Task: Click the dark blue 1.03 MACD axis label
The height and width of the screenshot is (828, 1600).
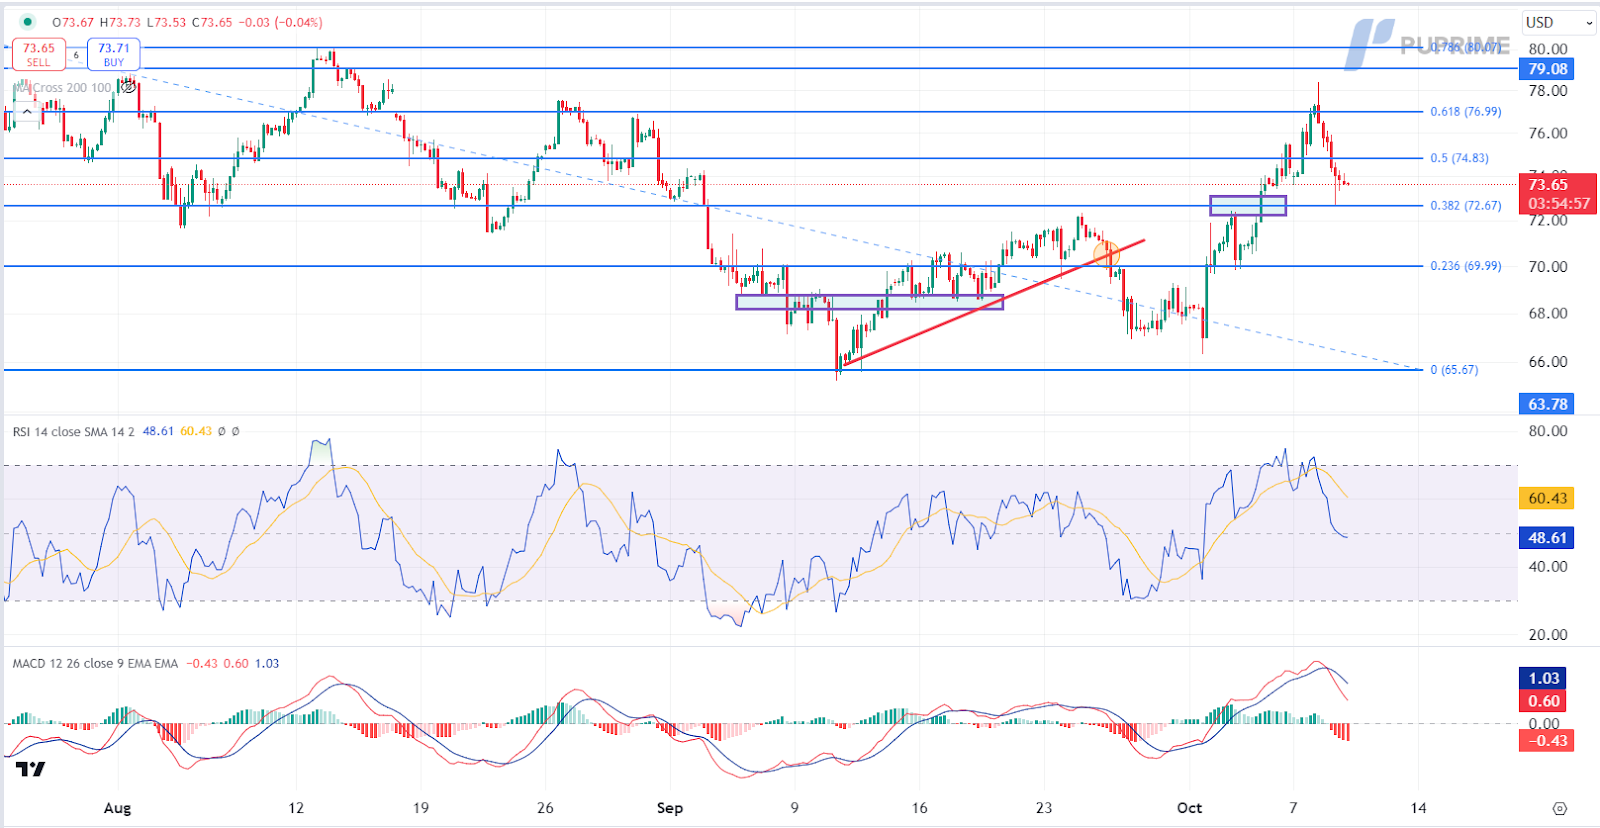Action: (x=1543, y=678)
